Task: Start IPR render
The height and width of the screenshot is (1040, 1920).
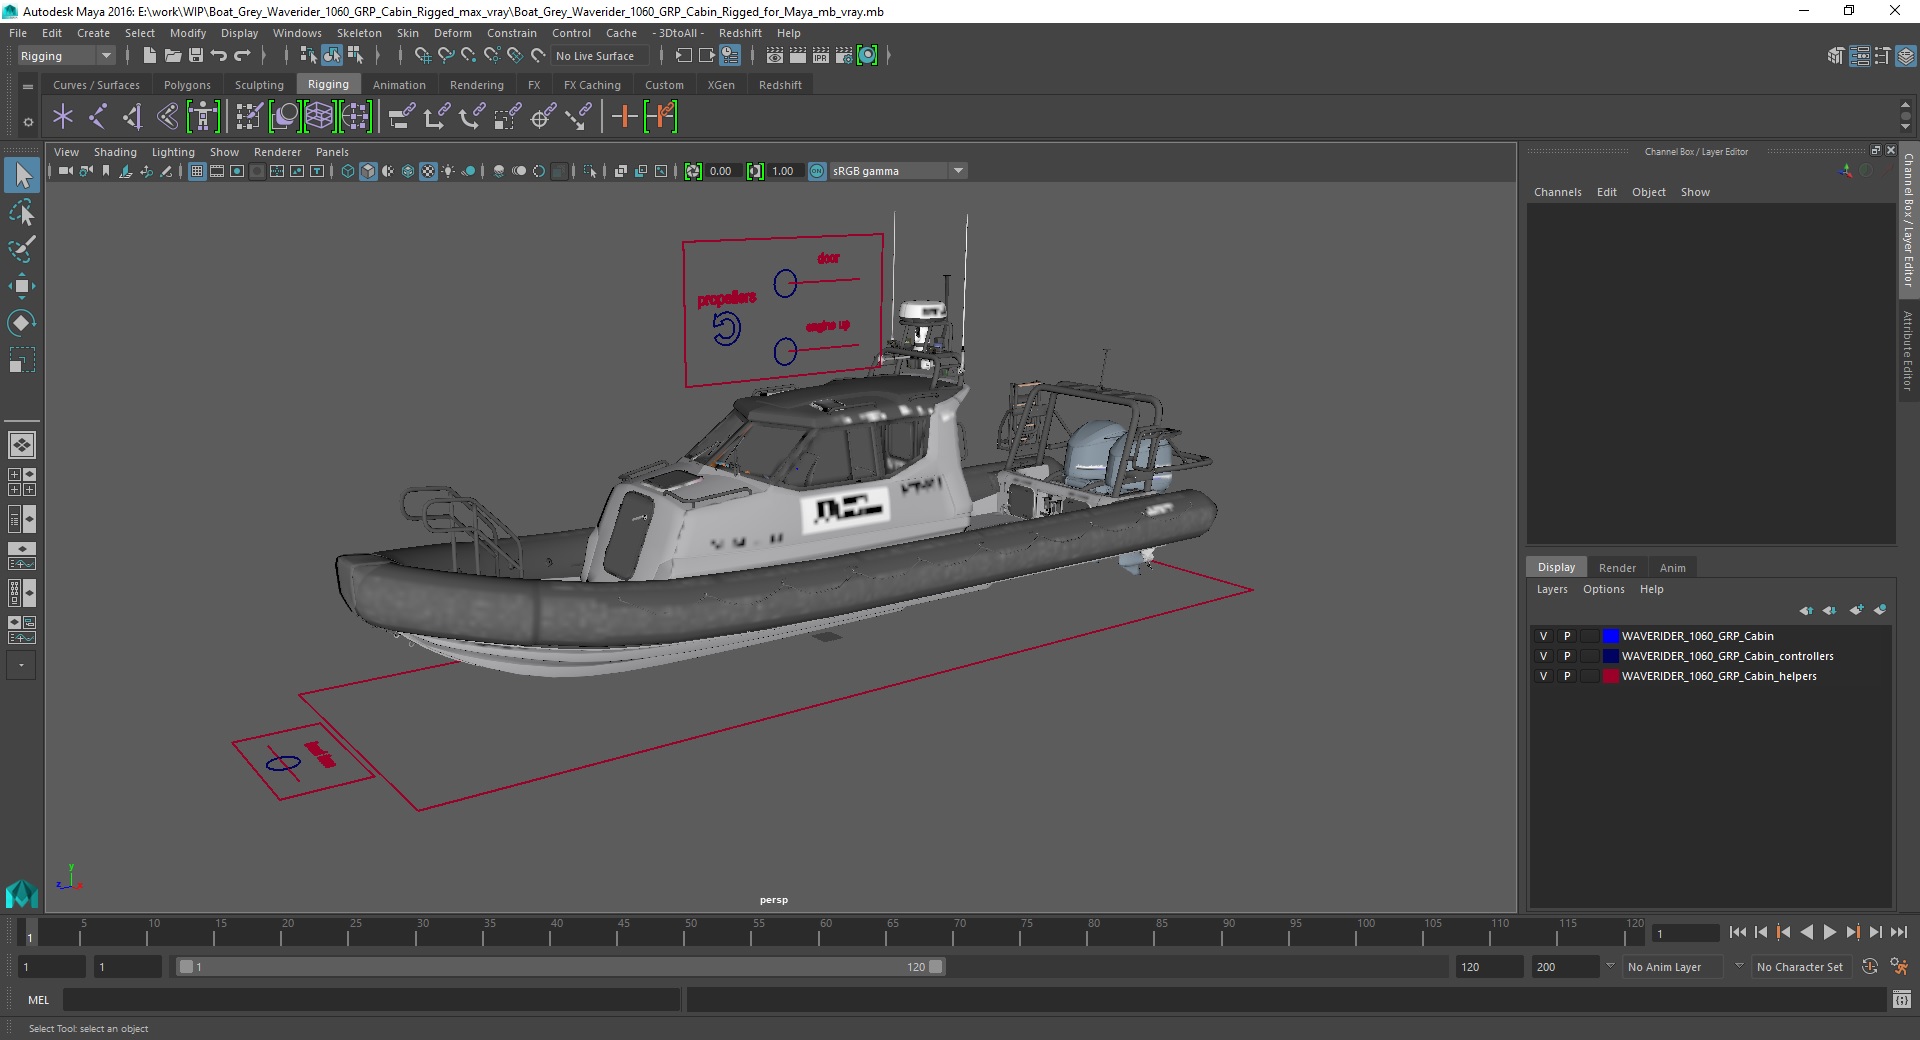Action: [x=821, y=56]
